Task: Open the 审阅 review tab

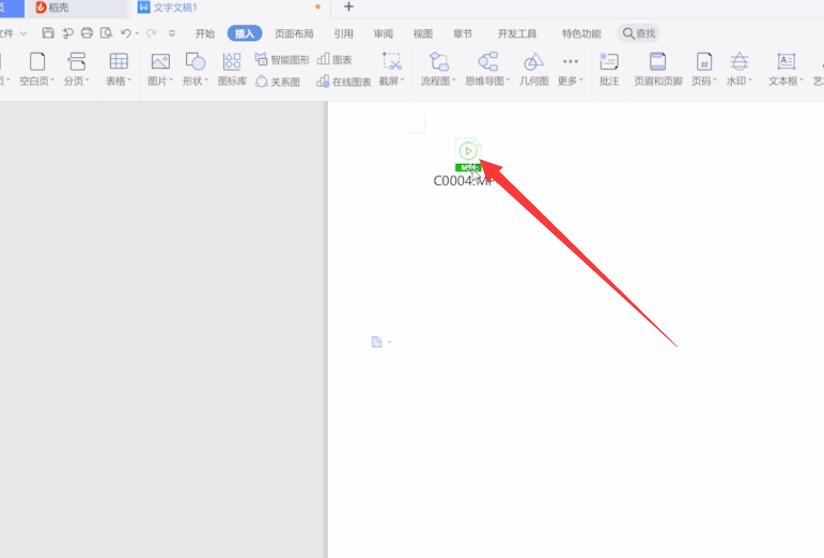Action: [384, 34]
